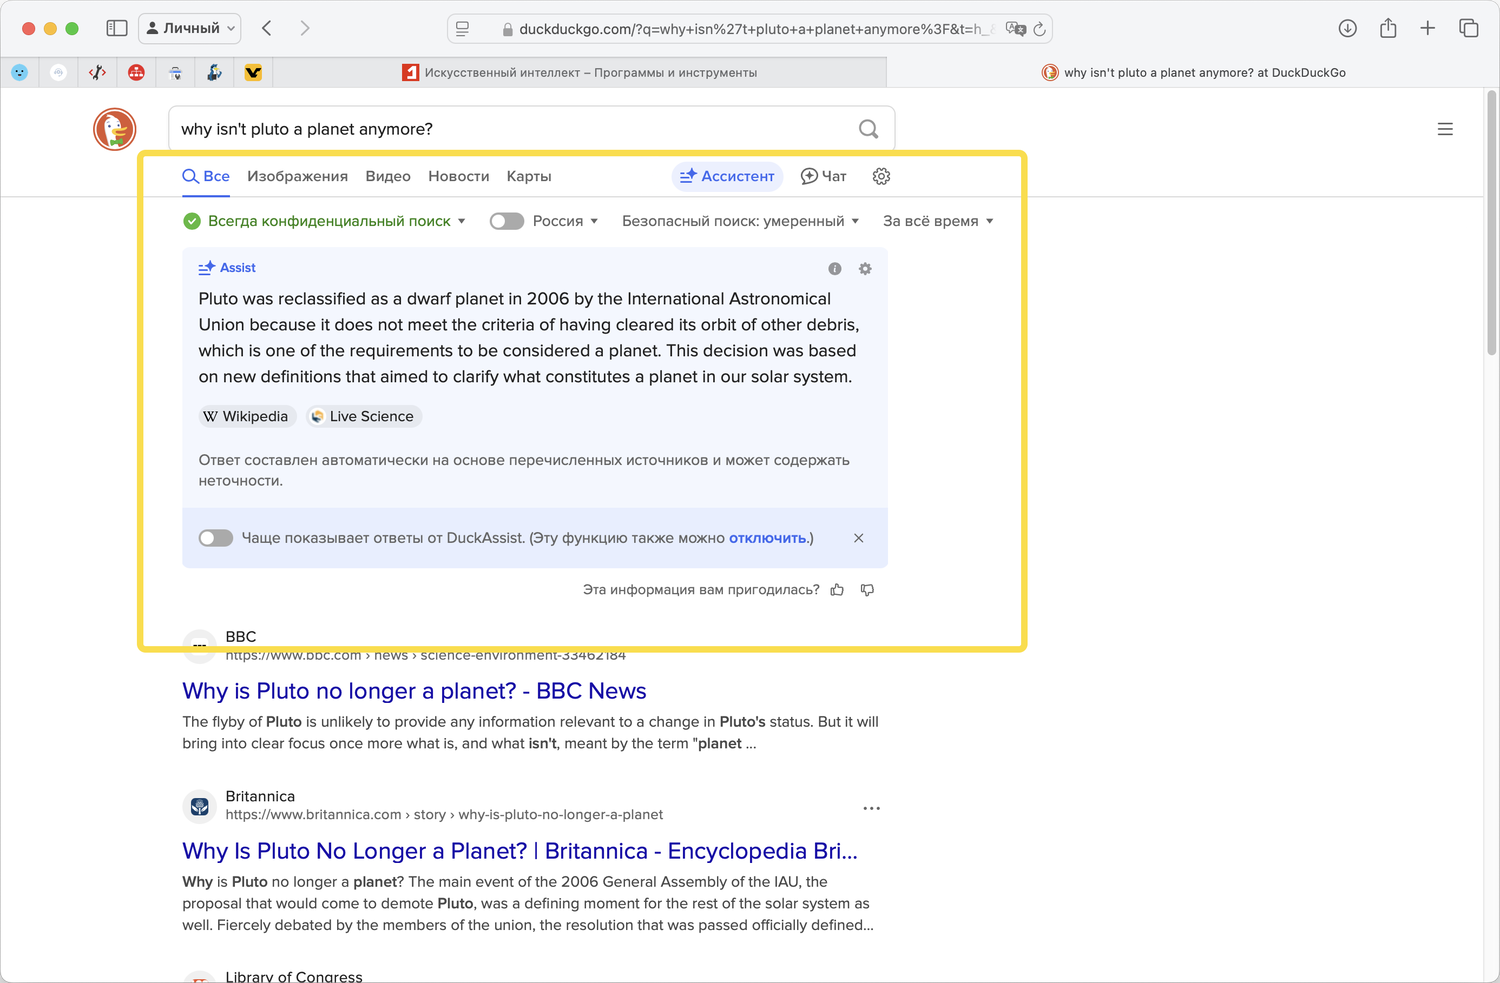
Task: Switch to the blue smiley pinned tab
Action: 19,72
